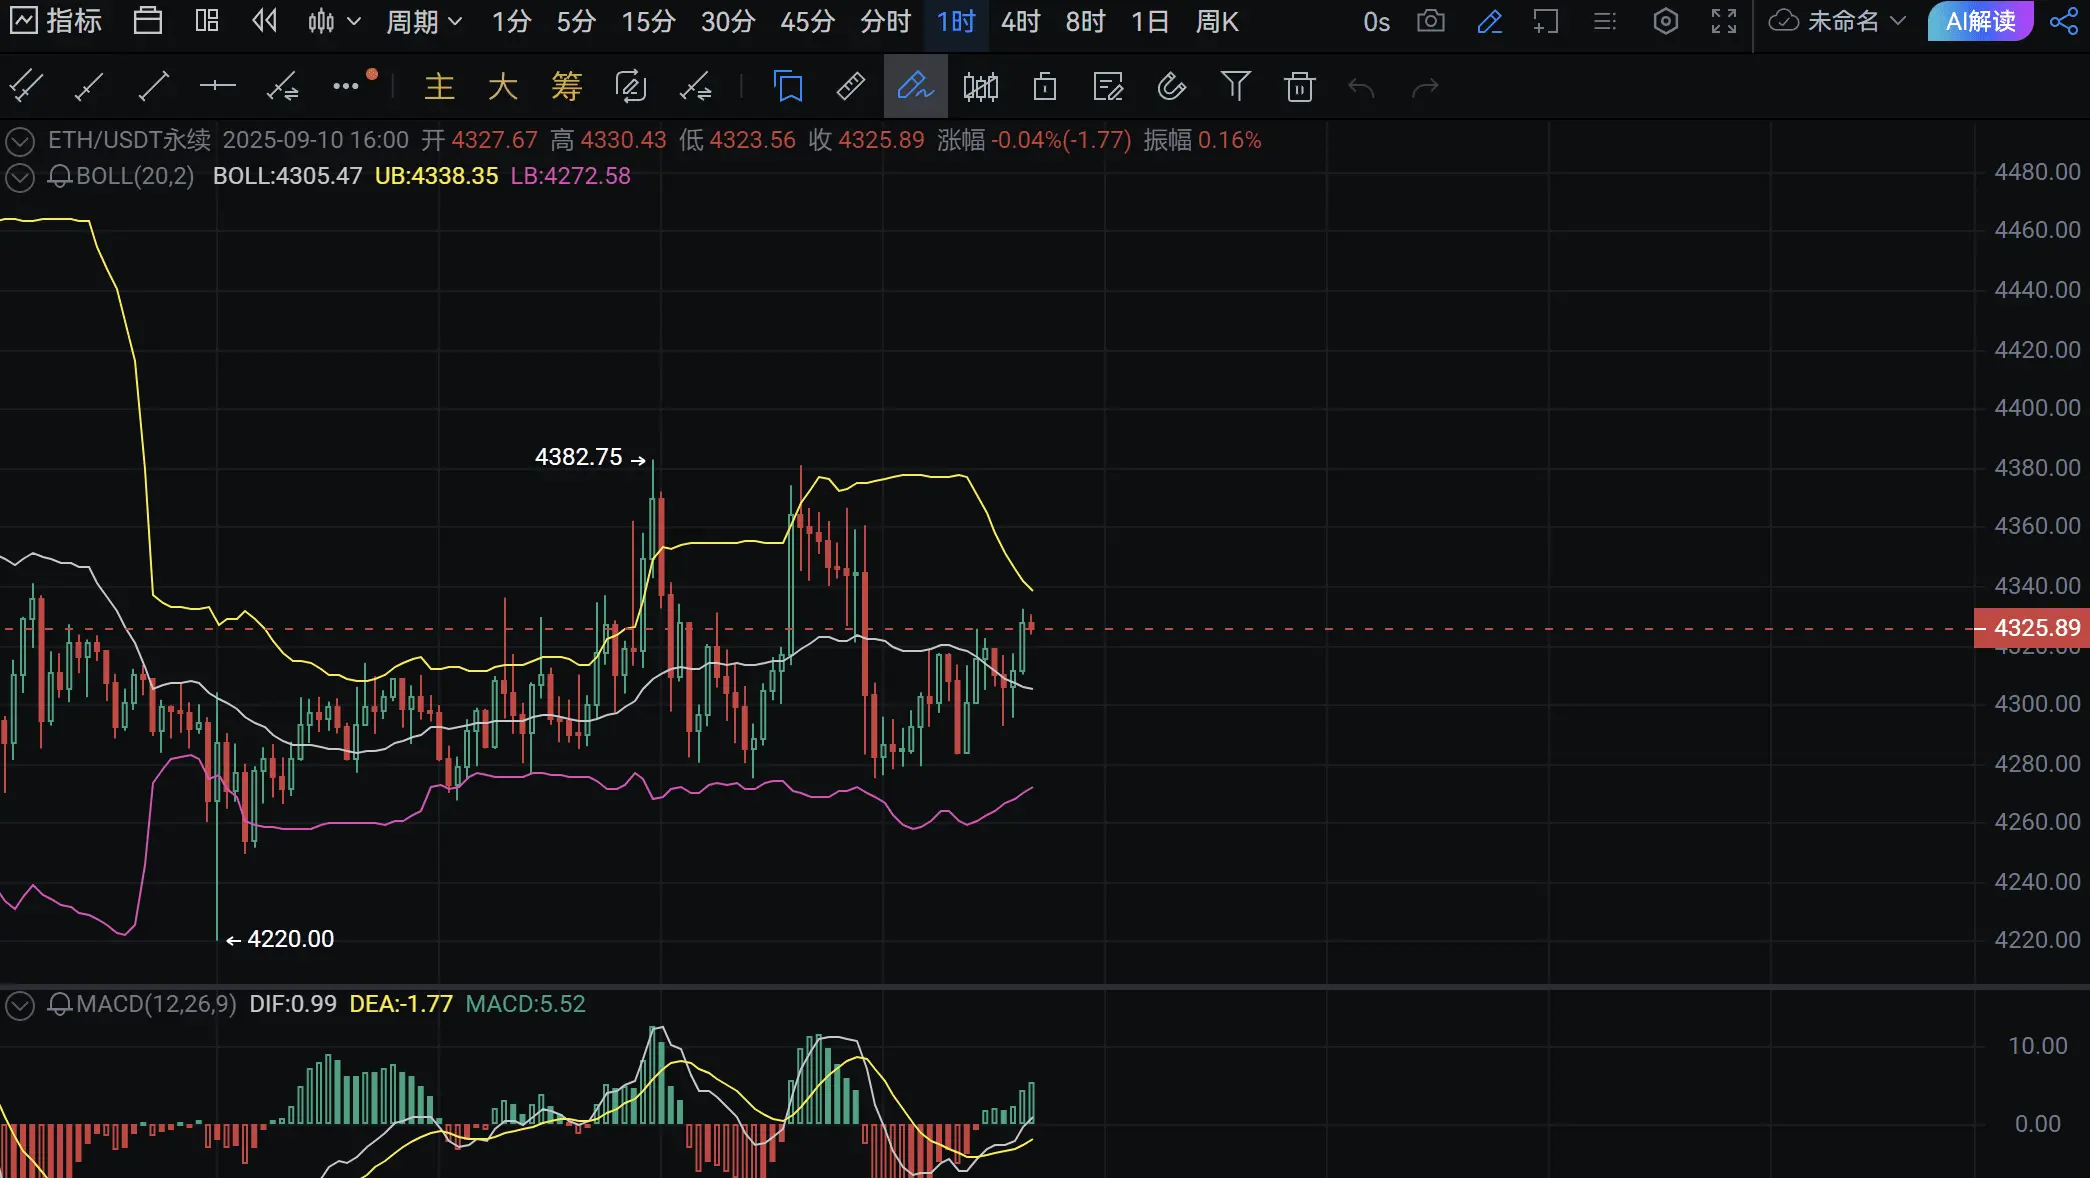The width and height of the screenshot is (2090, 1178).
Task: Open the 指标 indicators panel
Action: point(56,21)
